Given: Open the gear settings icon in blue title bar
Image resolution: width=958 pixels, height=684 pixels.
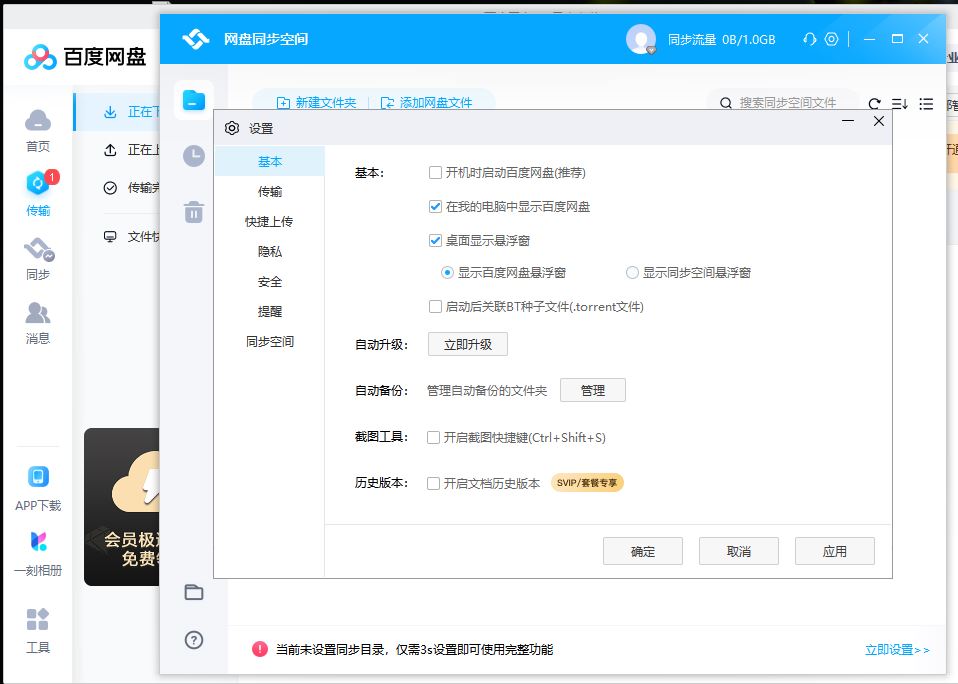Looking at the screenshot, I should tap(832, 39).
